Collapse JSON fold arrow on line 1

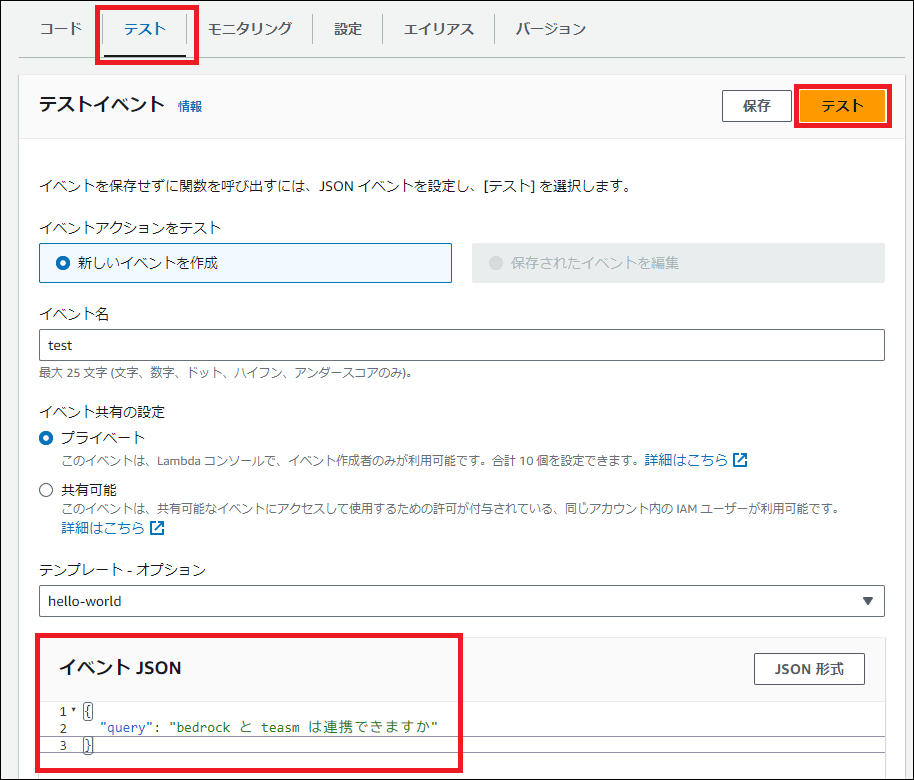pyautogui.click(x=73, y=710)
